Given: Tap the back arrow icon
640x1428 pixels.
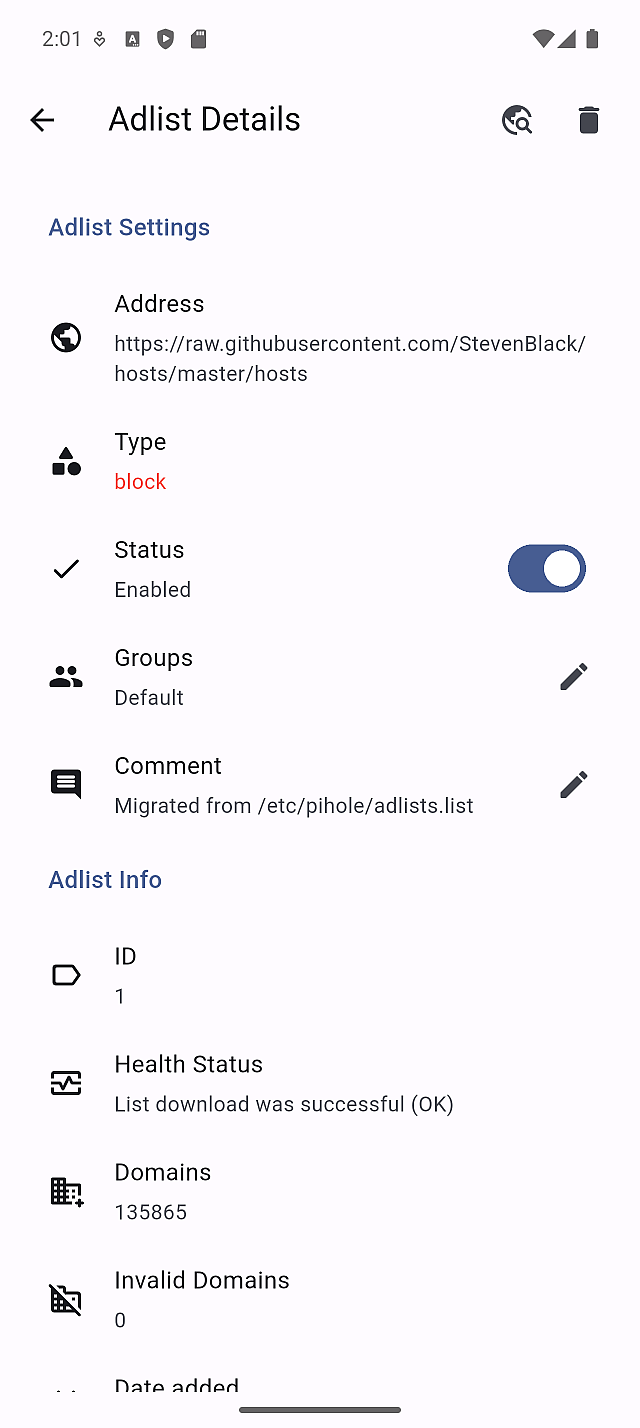Looking at the screenshot, I should point(42,120).
